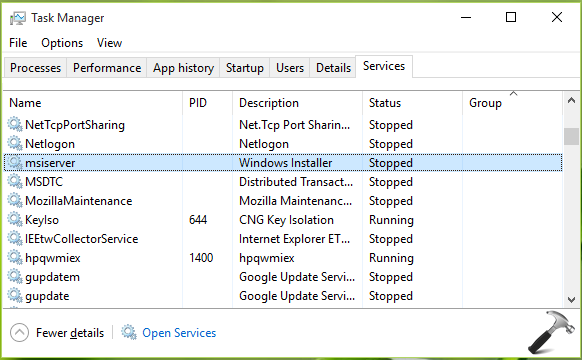Viewport: 582px width, 360px height.
Task: Click the Open Services link
Action: 179,333
